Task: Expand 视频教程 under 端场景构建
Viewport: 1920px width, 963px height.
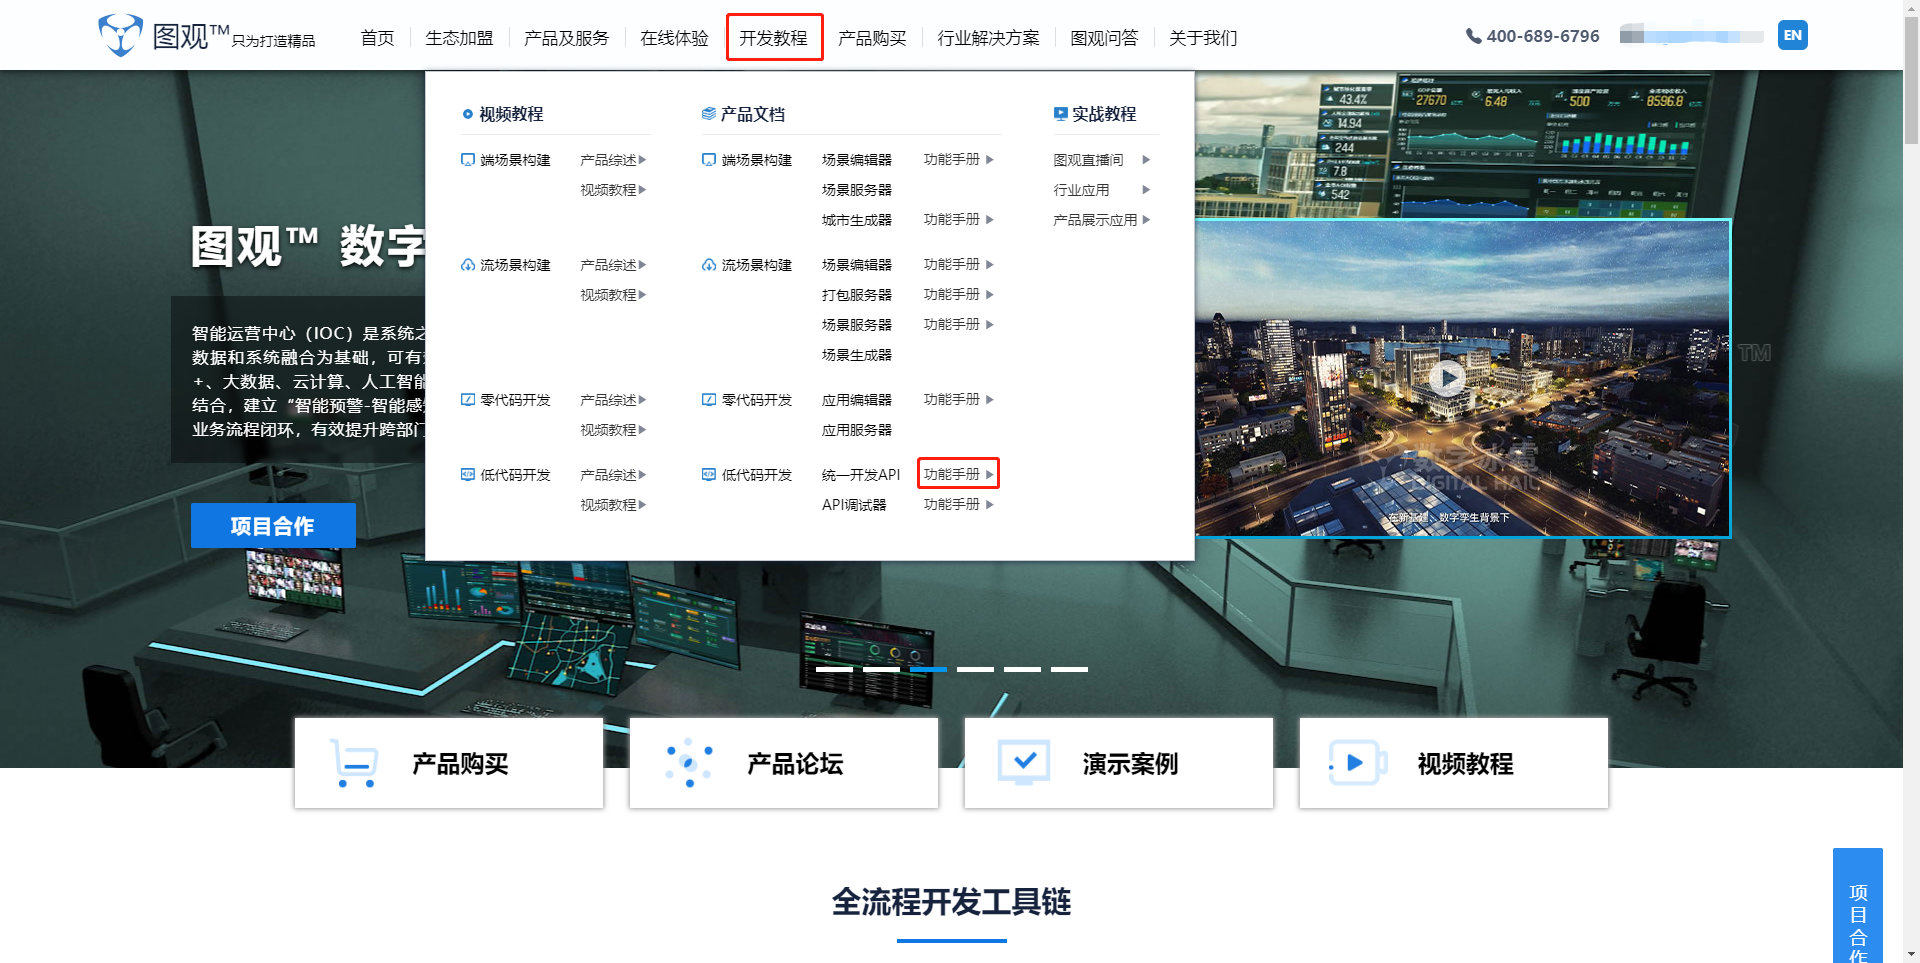Action: tap(613, 190)
